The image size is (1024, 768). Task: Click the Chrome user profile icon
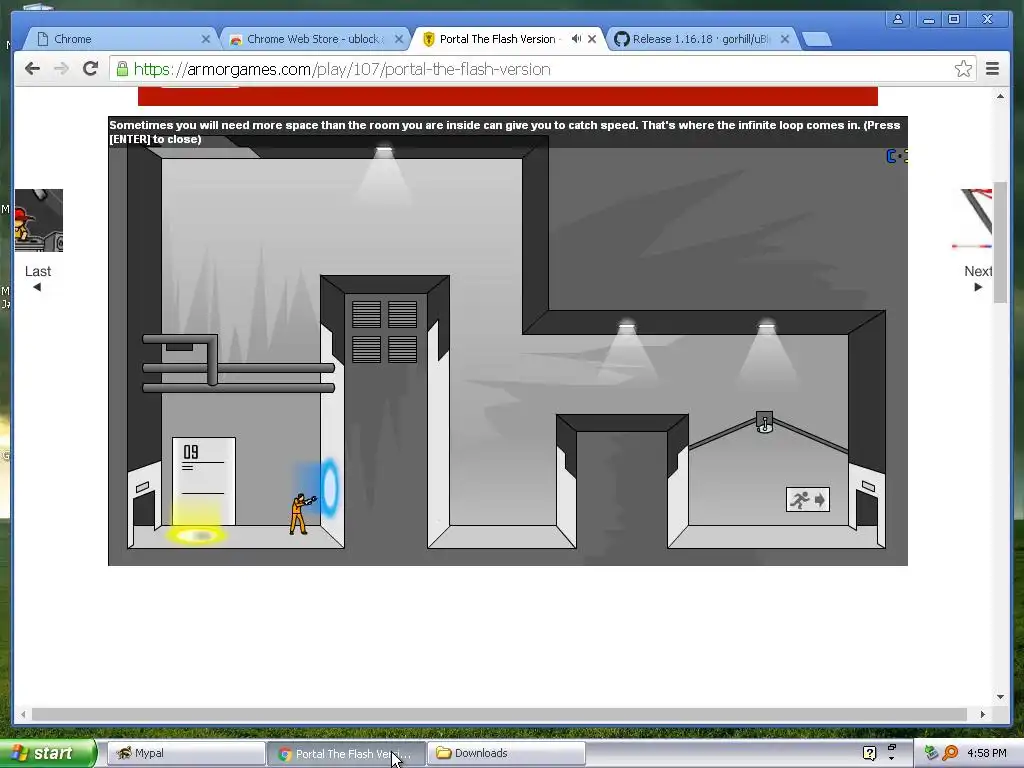(898, 20)
